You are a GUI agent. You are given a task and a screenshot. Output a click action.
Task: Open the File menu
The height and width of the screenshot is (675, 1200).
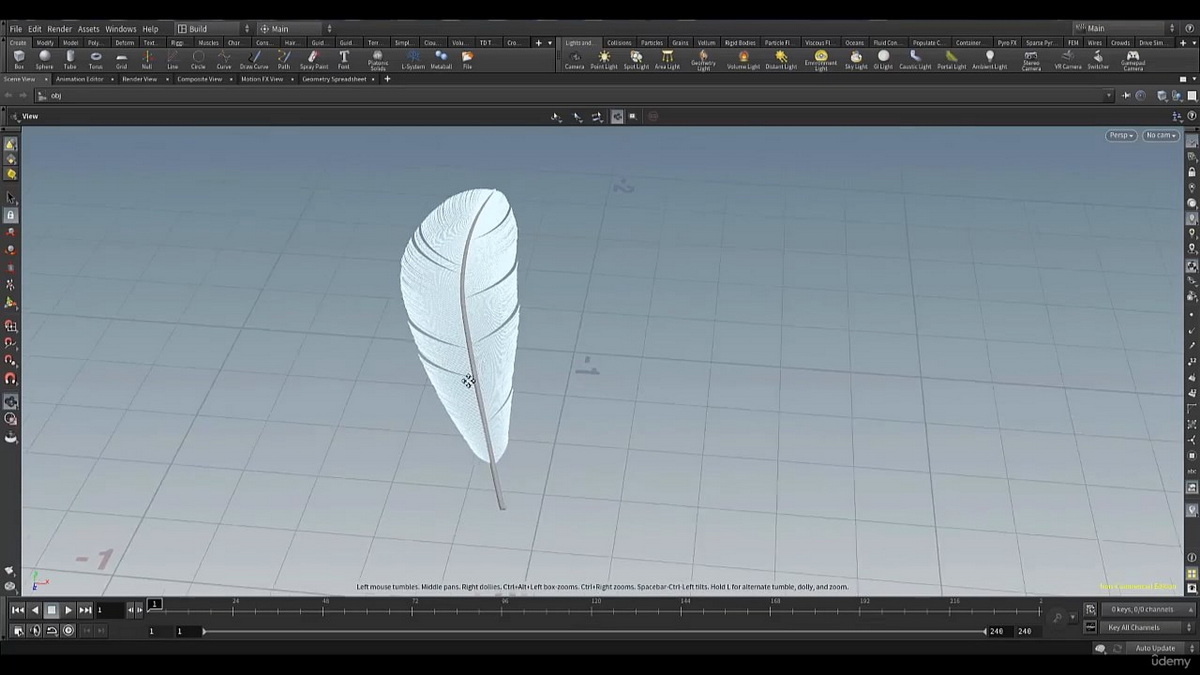(16, 29)
